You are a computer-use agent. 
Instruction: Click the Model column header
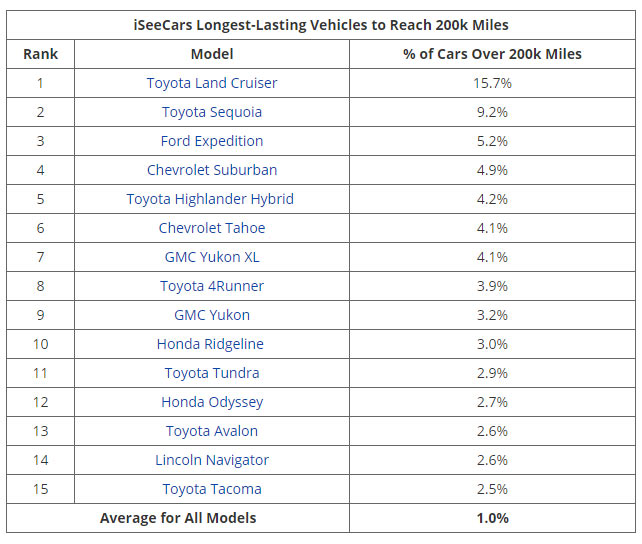(212, 54)
